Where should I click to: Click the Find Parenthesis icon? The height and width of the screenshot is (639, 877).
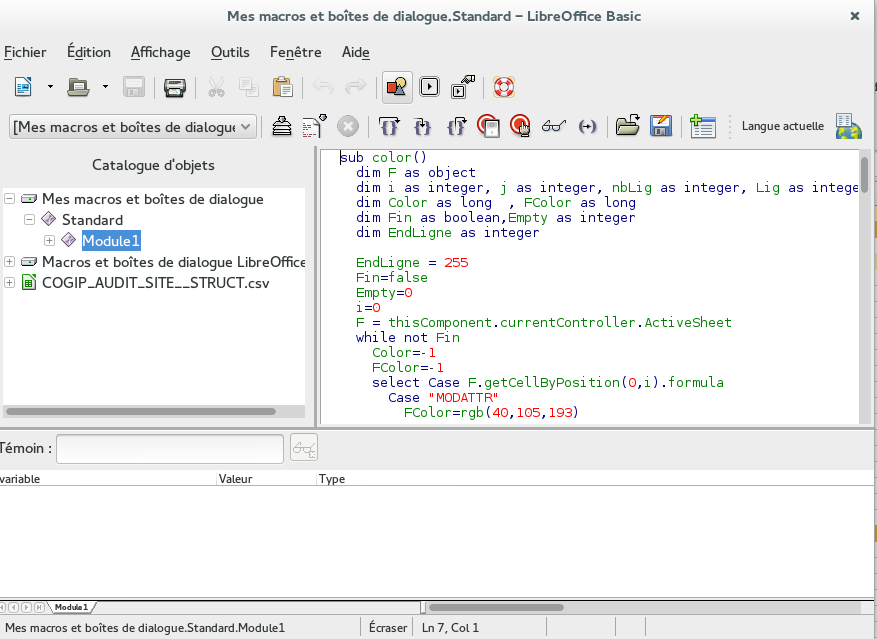point(587,127)
